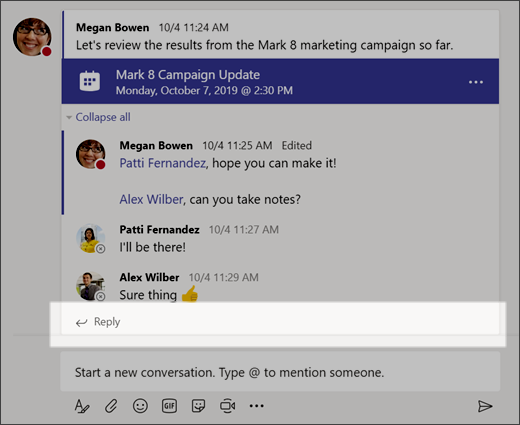Open Alex Wilber mention link
The height and width of the screenshot is (425, 520).
pos(151,199)
